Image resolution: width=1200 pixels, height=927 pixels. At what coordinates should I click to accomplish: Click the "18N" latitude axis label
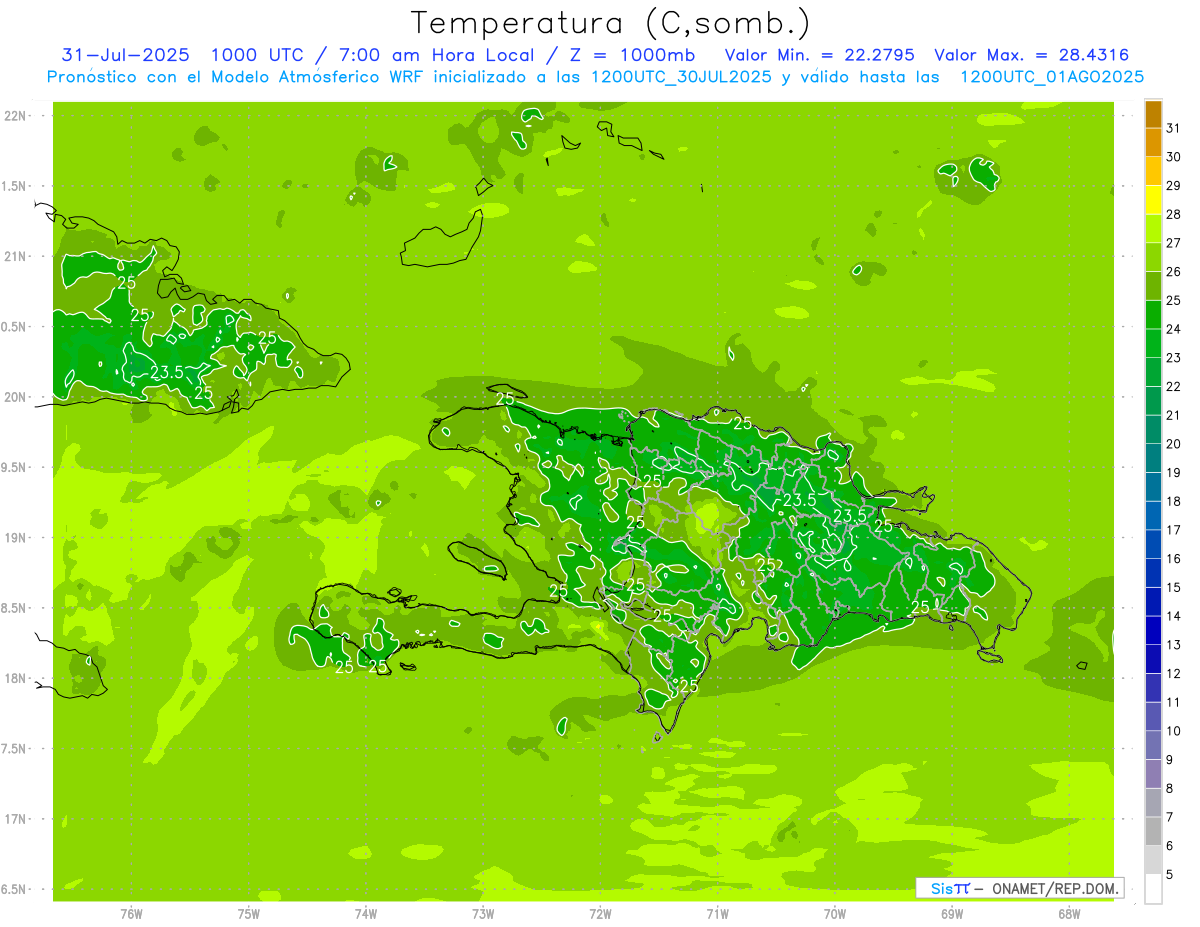coord(15,678)
